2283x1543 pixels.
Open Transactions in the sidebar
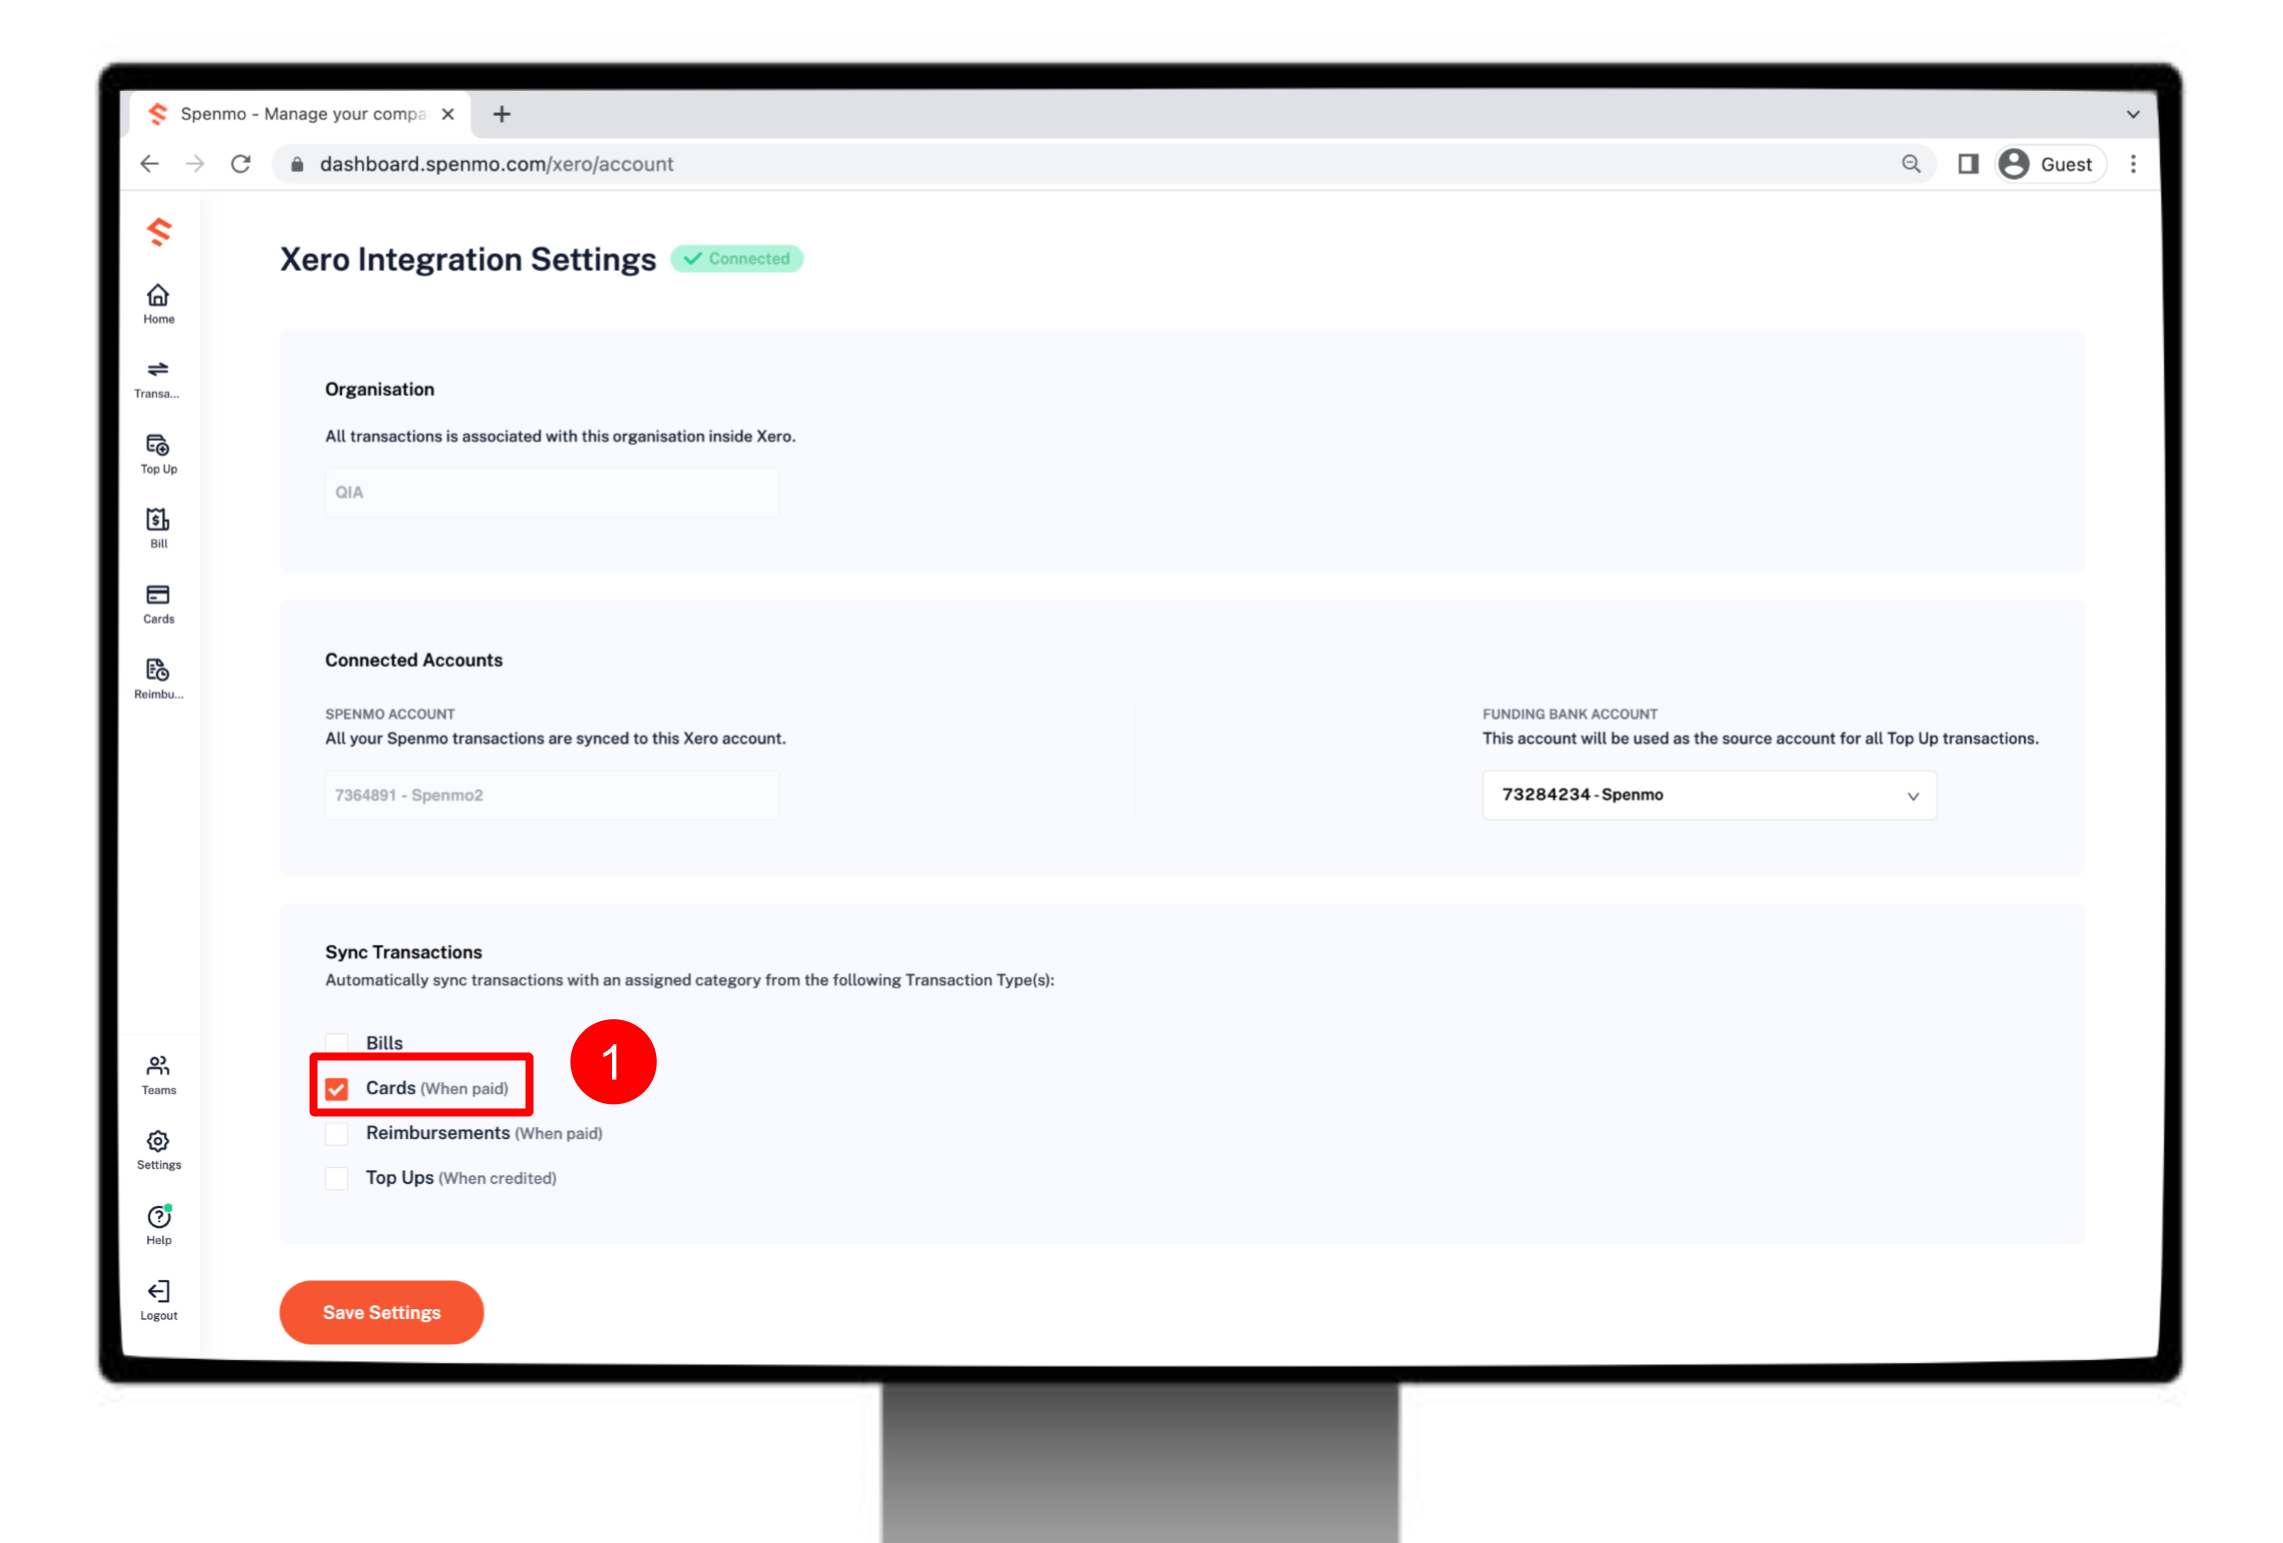click(157, 380)
